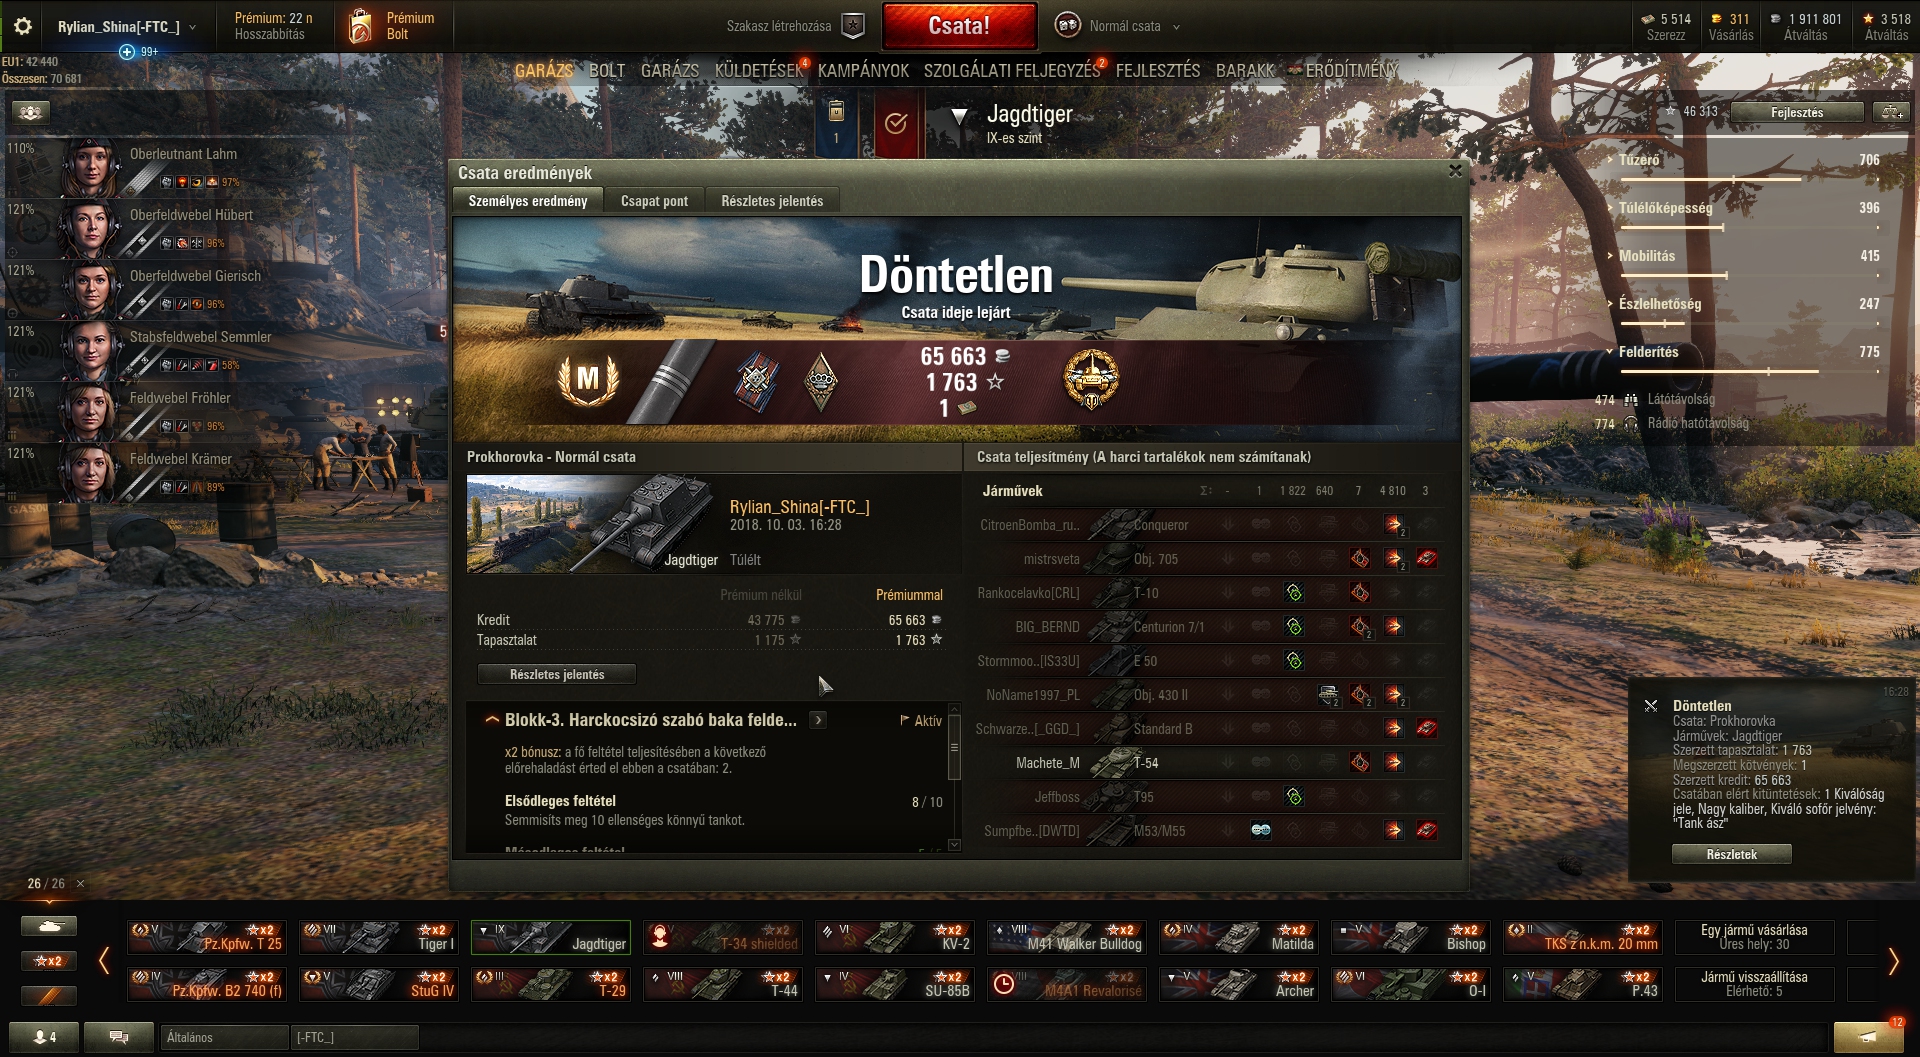Click the Premium Bolt shop icon
1920x1057 pixels.
360,26
